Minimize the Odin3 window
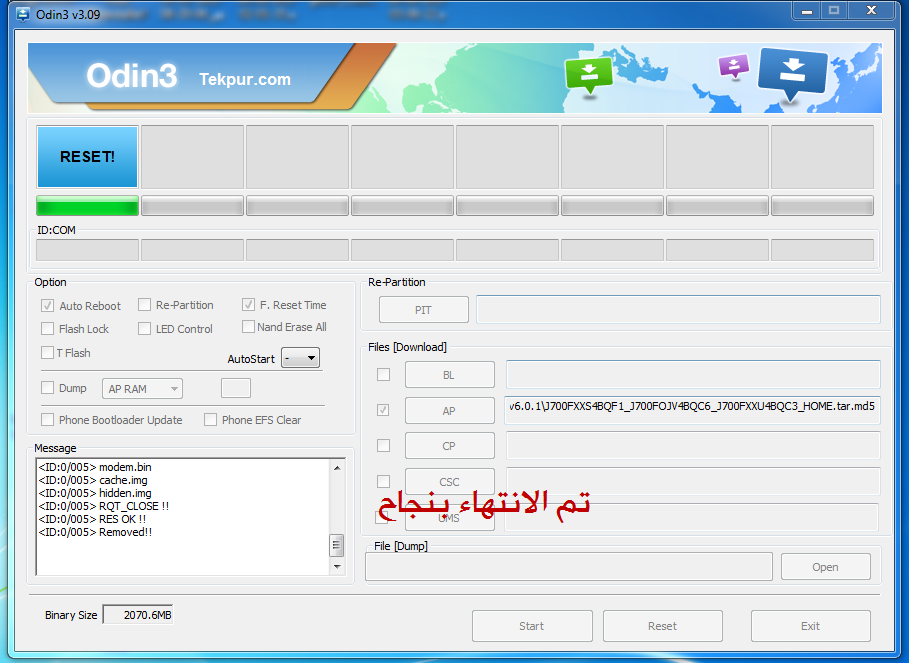The width and height of the screenshot is (909, 663). (x=807, y=11)
